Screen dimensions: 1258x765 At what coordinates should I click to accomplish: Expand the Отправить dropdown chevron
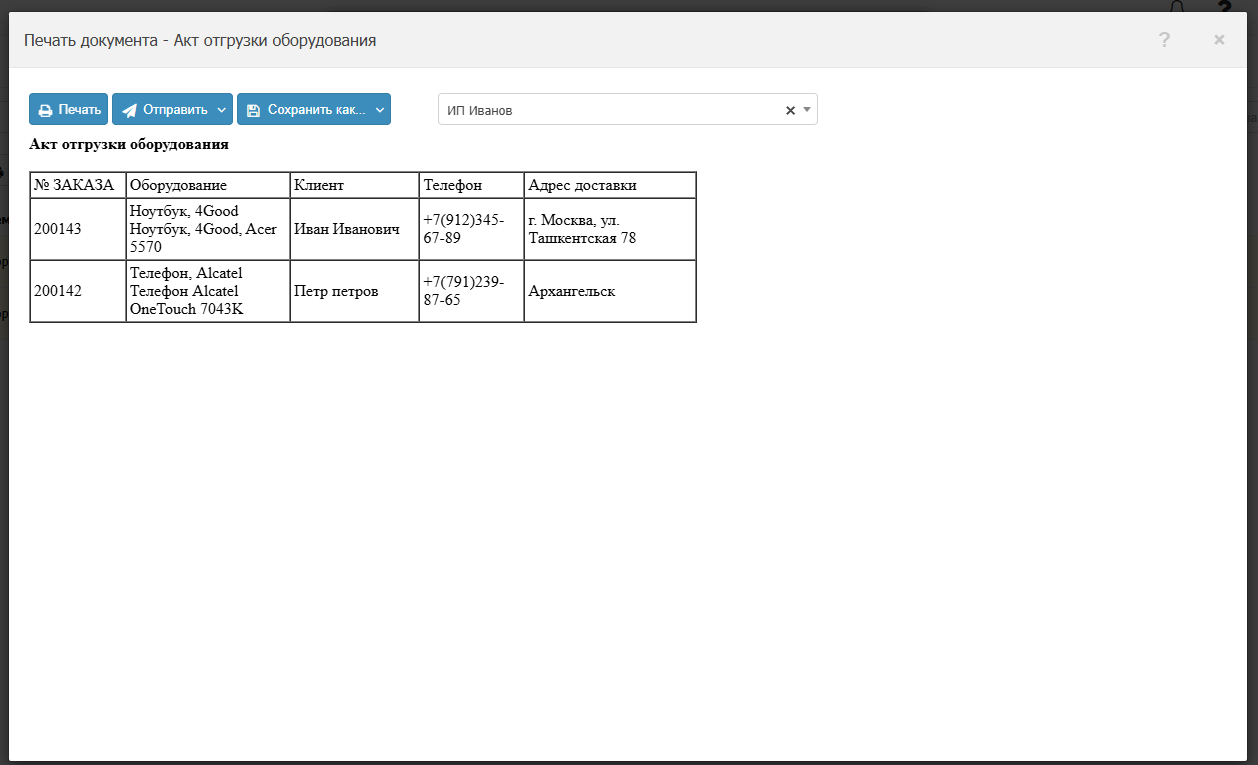tap(221, 110)
